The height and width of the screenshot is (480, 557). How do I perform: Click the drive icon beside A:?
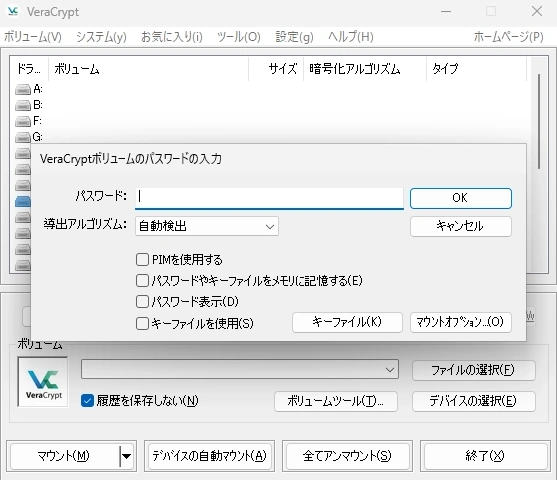tap(23, 89)
